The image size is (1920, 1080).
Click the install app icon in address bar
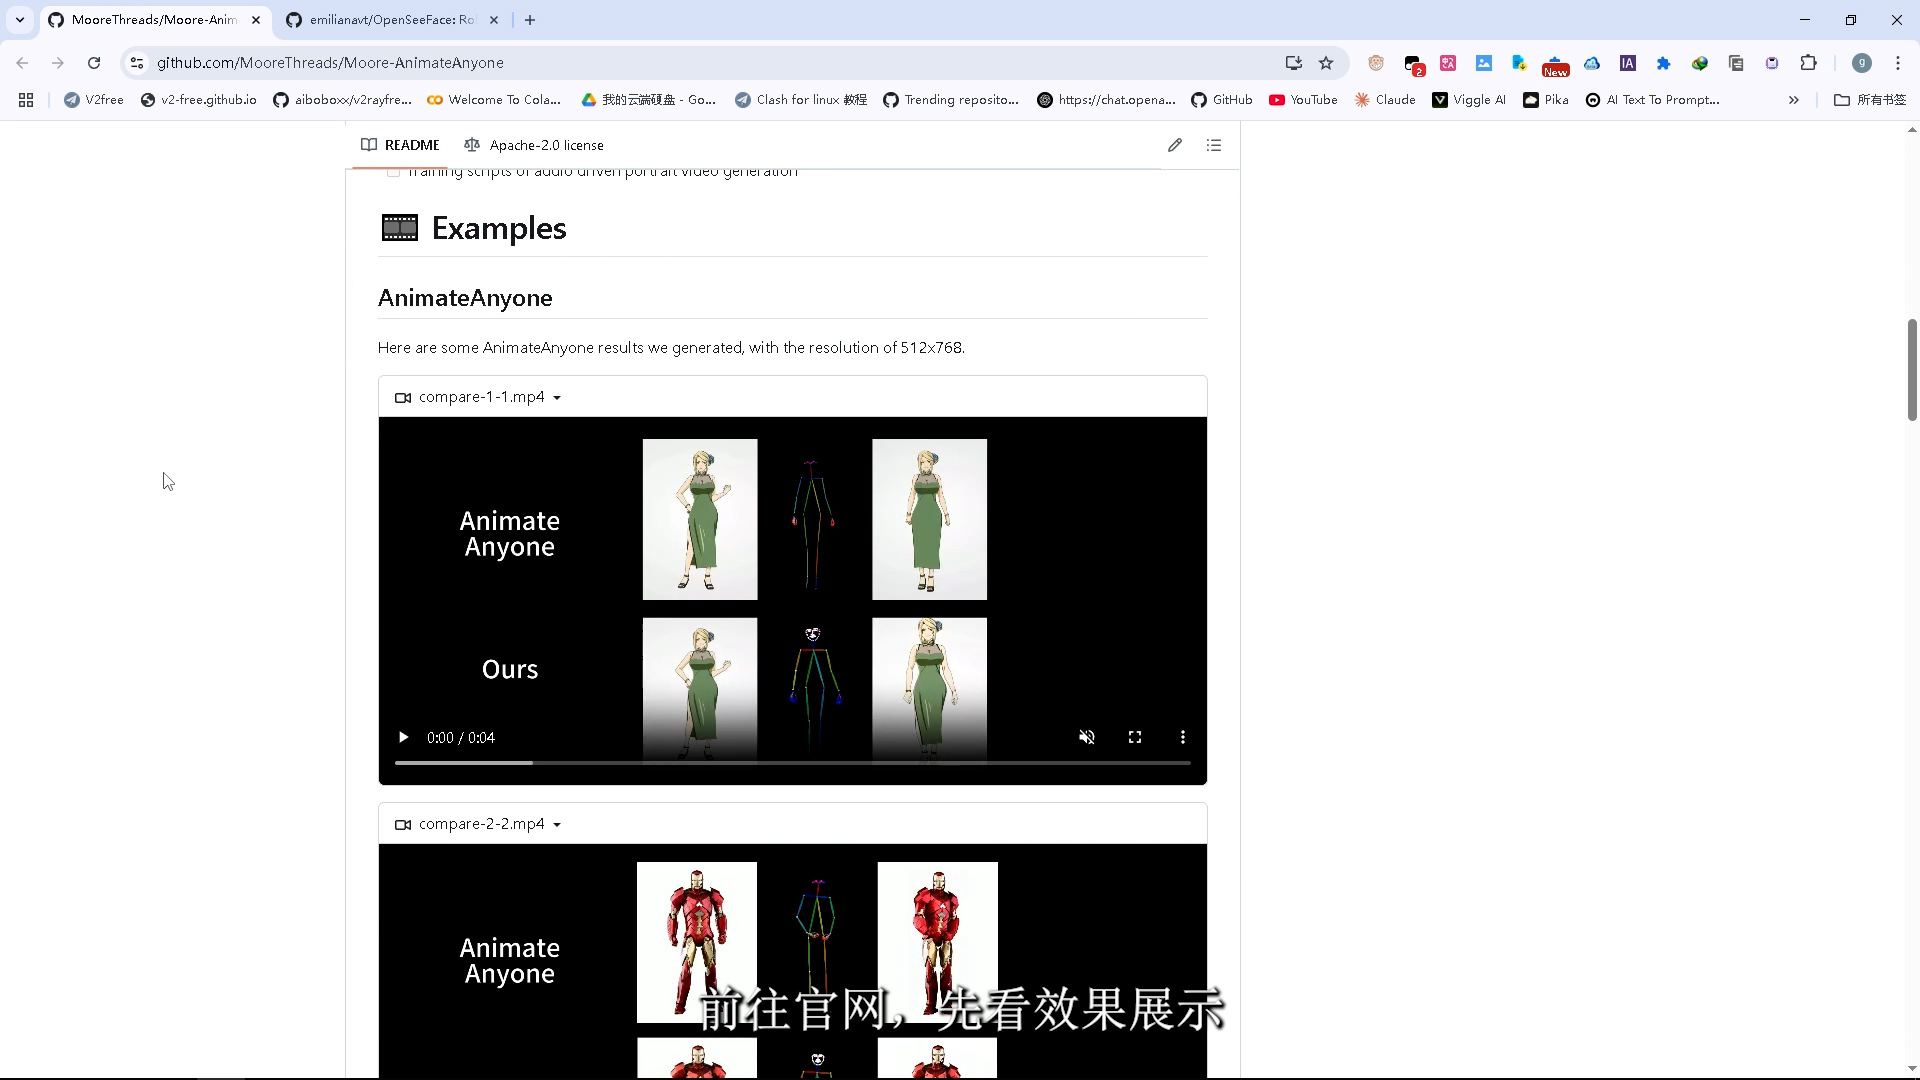[1293, 63]
